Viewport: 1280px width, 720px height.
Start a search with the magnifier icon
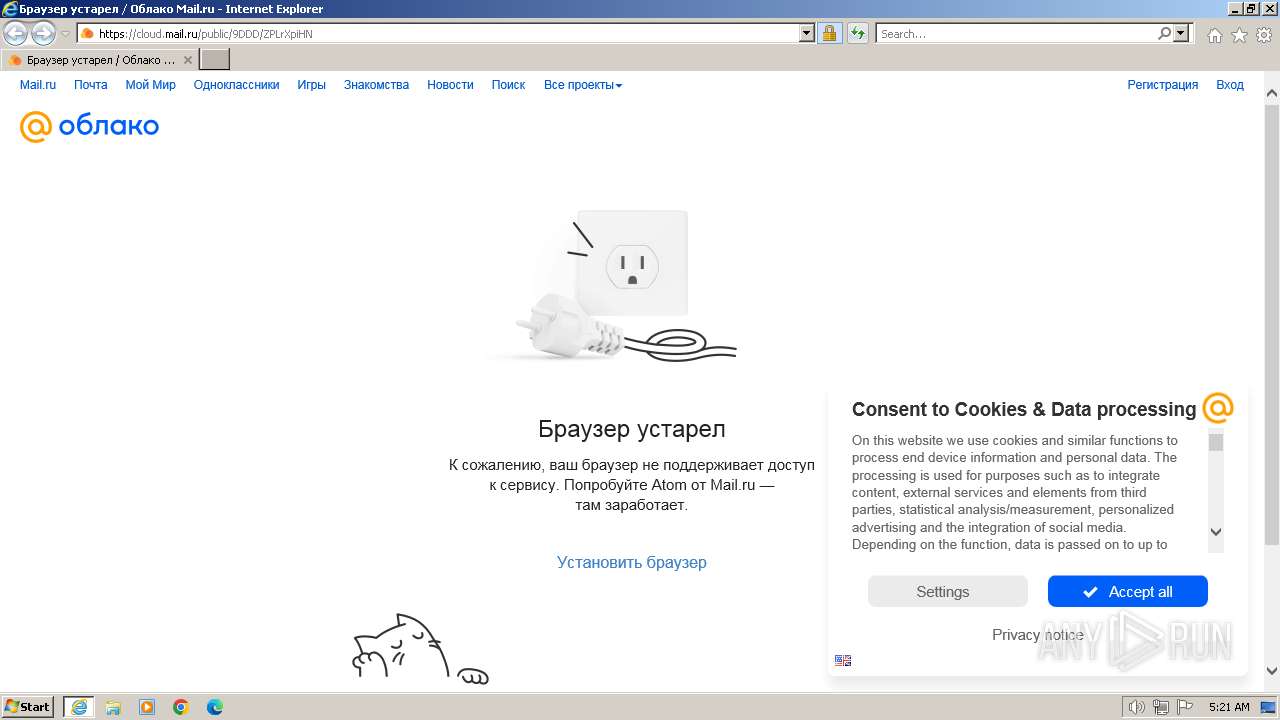[x=1164, y=33]
